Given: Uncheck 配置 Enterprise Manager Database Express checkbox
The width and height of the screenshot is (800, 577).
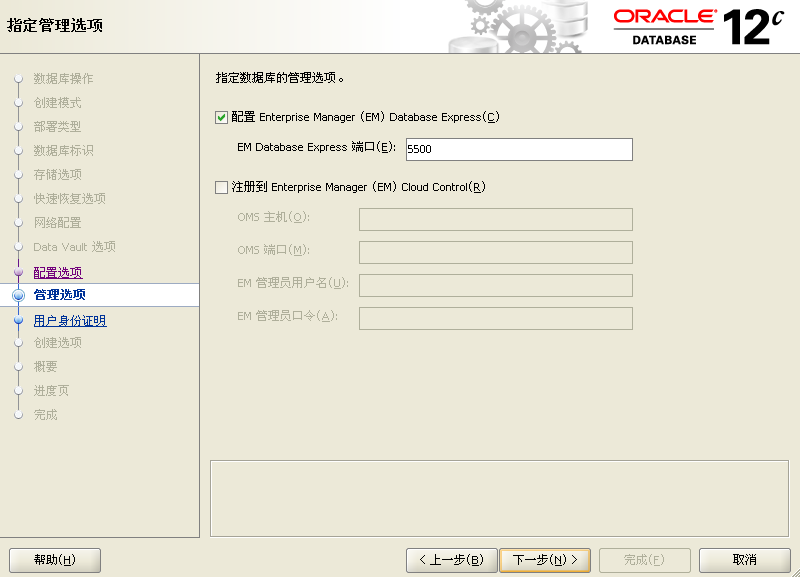Looking at the screenshot, I should (221, 118).
